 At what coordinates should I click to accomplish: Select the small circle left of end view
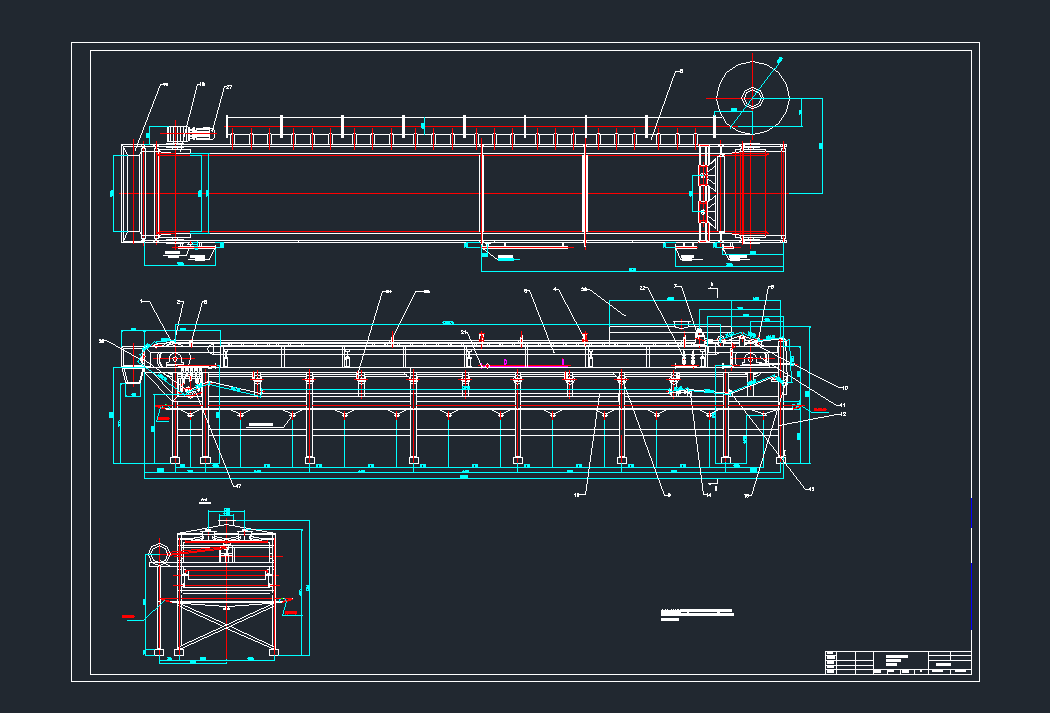click(x=157, y=553)
